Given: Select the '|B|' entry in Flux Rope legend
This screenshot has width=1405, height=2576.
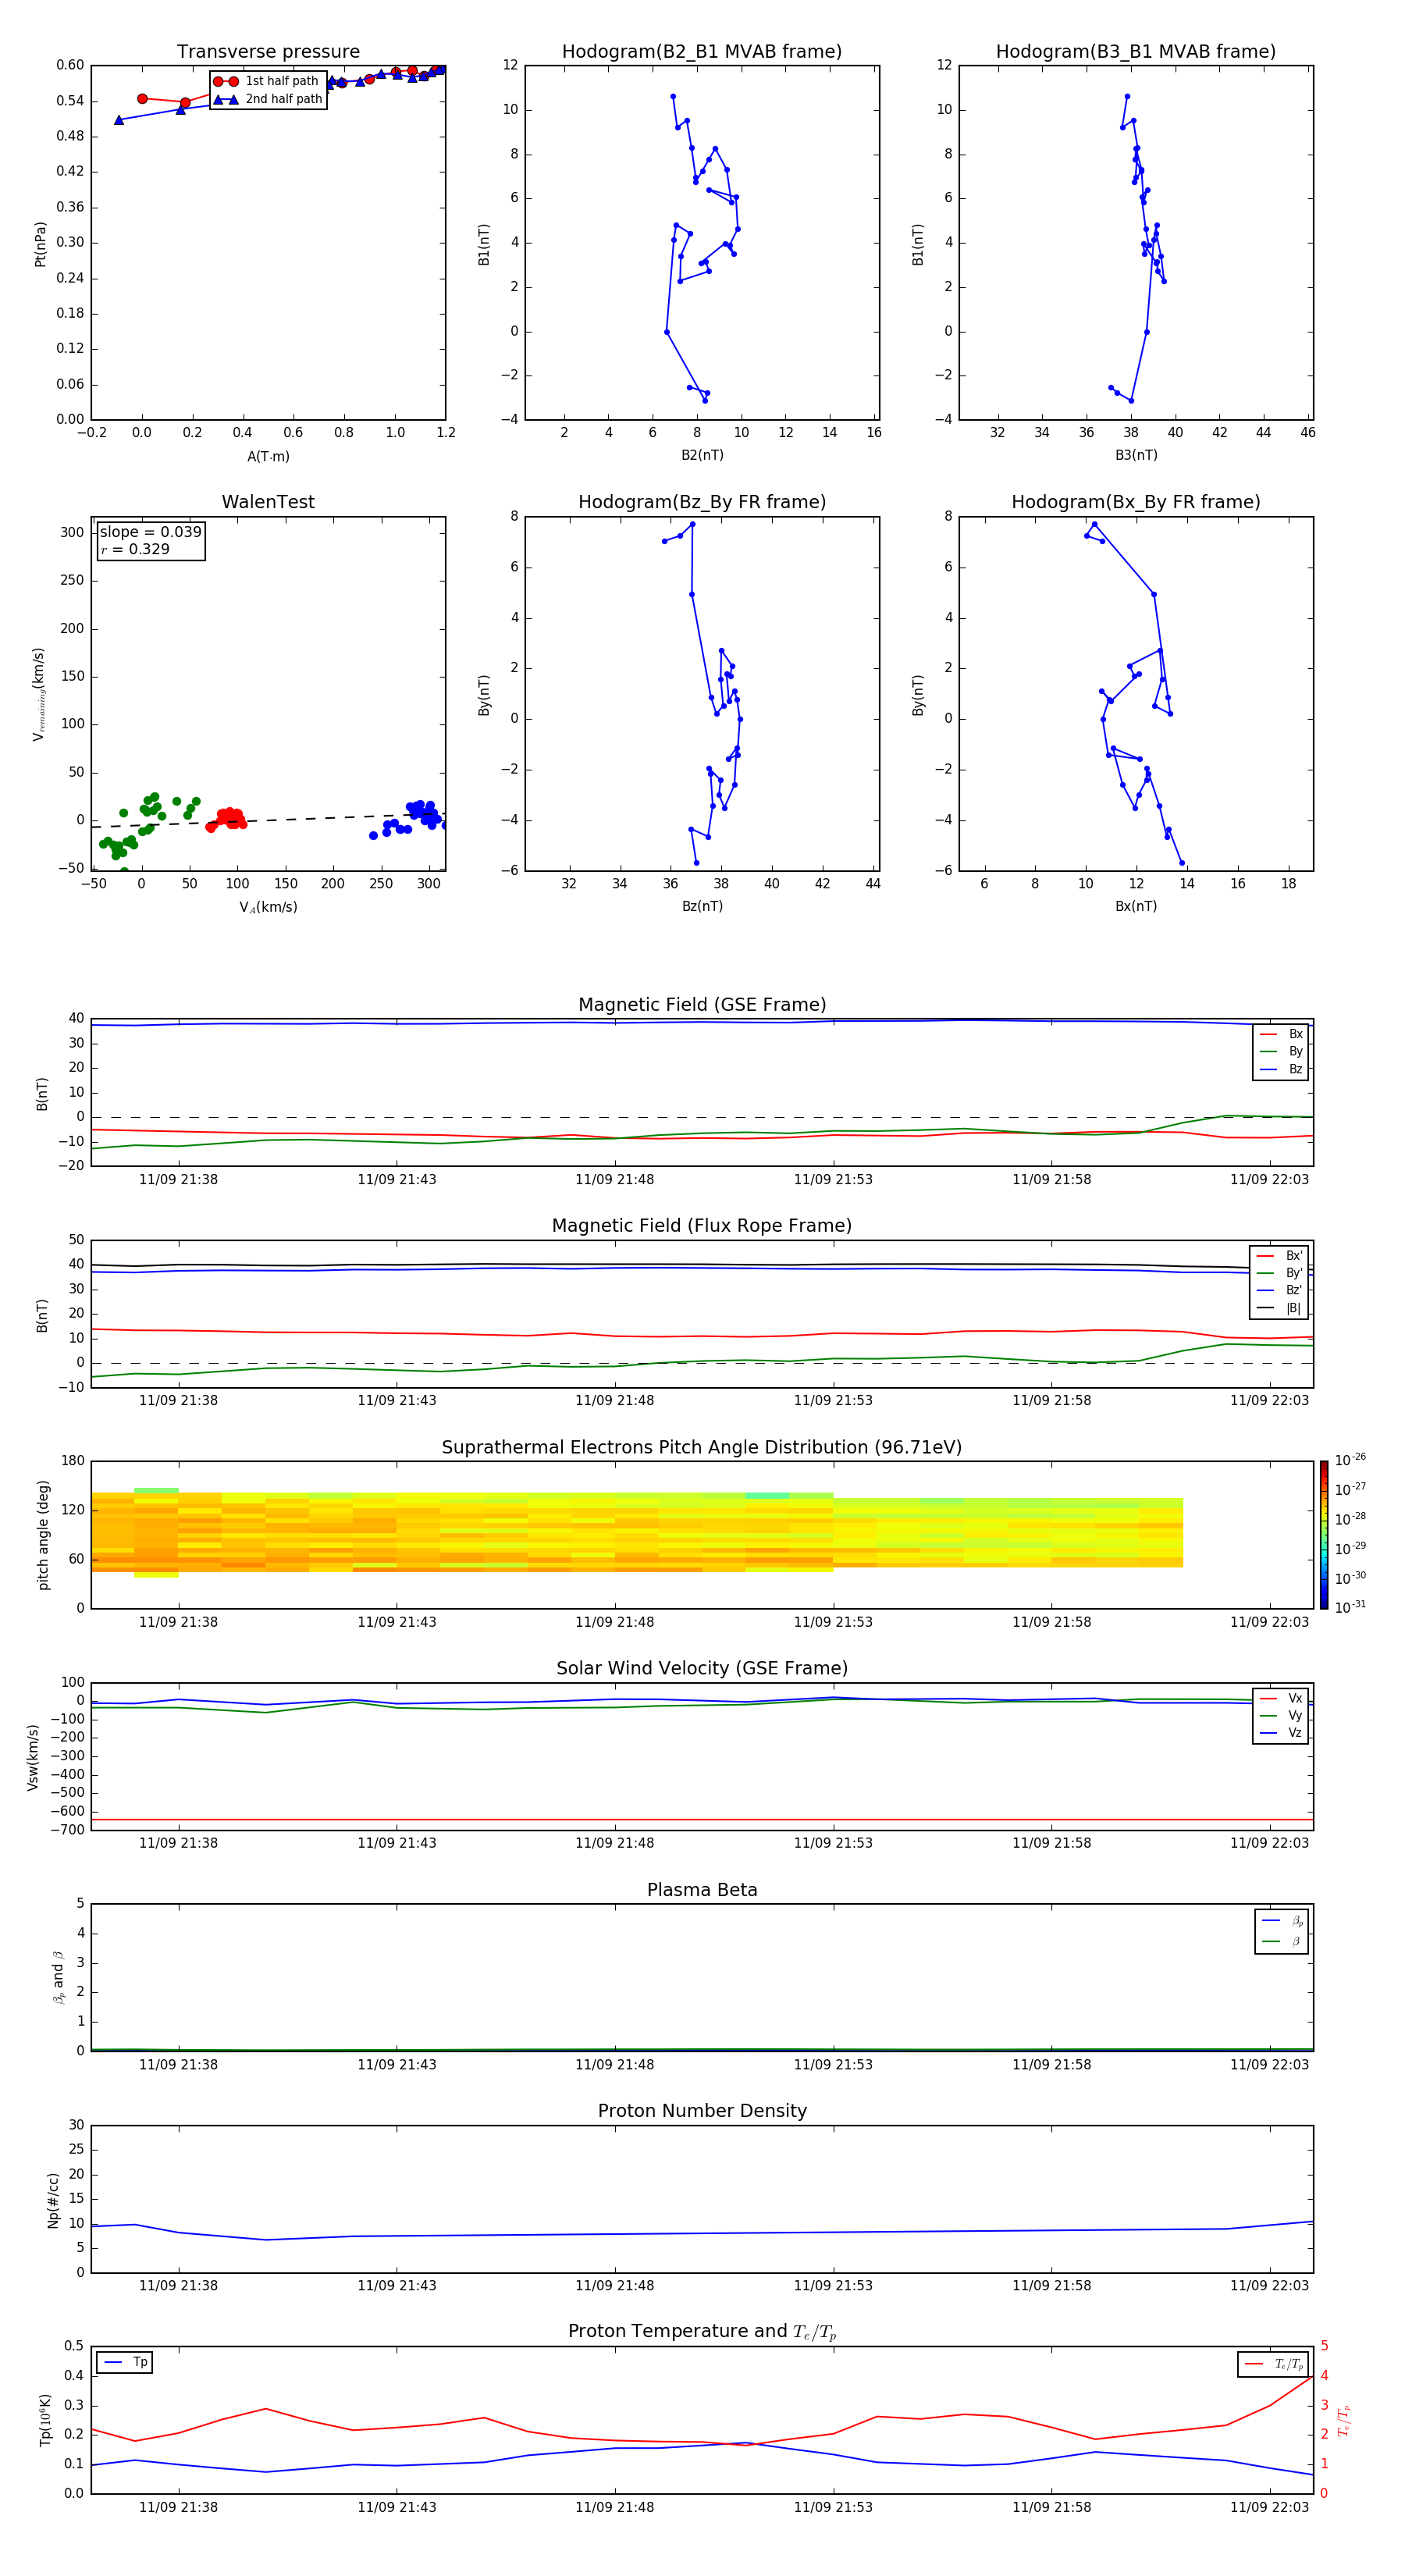Looking at the screenshot, I should (x=1280, y=1308).
